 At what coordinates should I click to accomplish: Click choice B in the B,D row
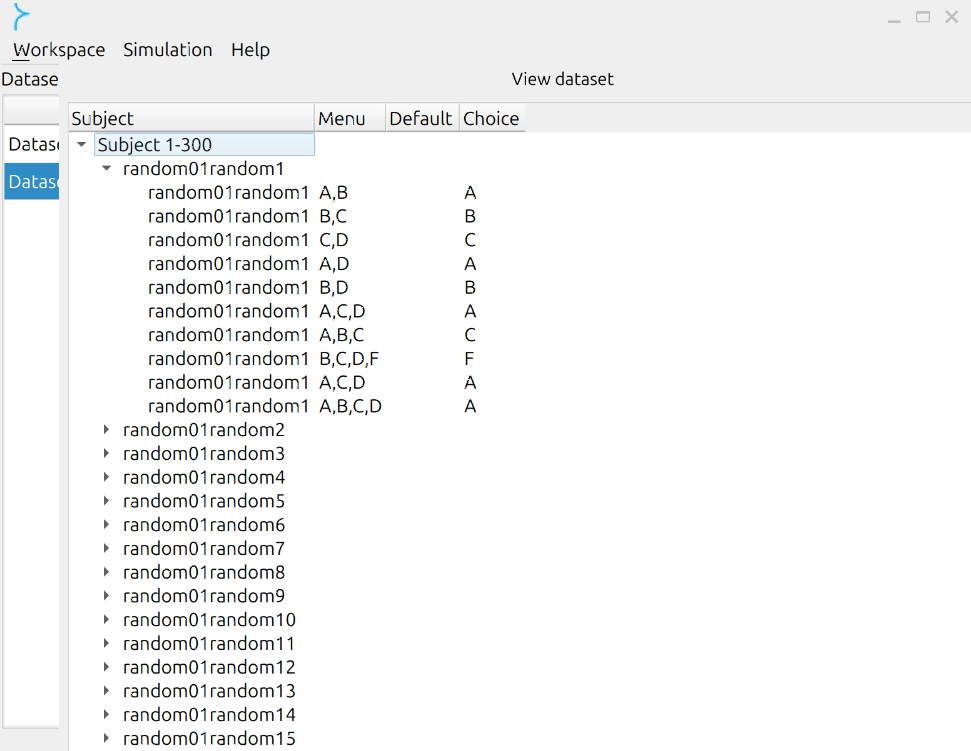[470, 287]
